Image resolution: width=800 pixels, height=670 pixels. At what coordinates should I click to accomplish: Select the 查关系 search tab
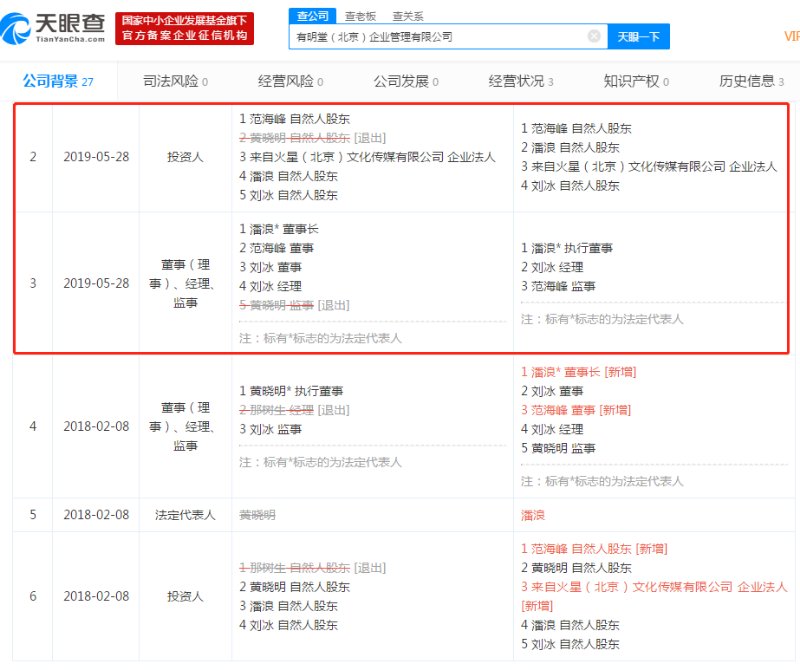click(x=408, y=16)
